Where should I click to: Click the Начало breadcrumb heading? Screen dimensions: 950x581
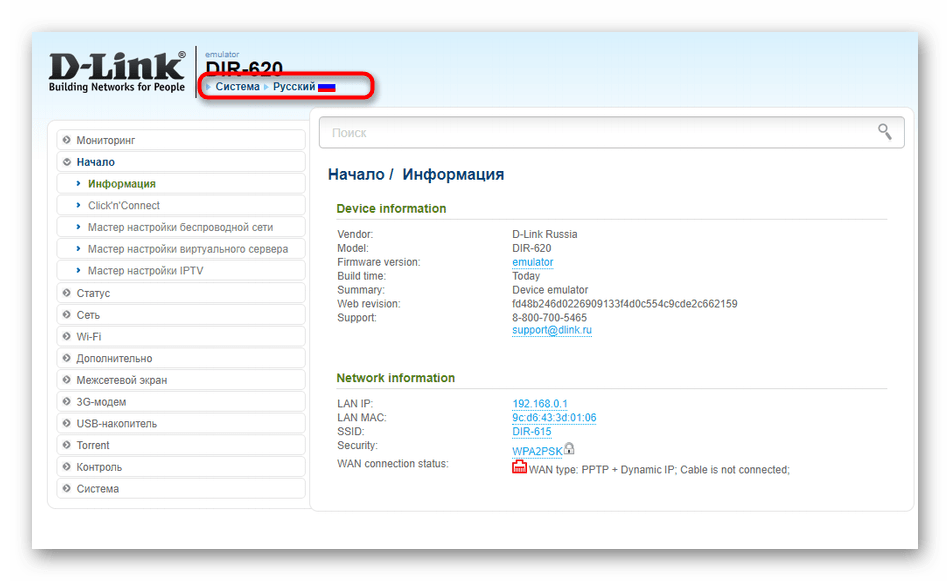click(356, 174)
